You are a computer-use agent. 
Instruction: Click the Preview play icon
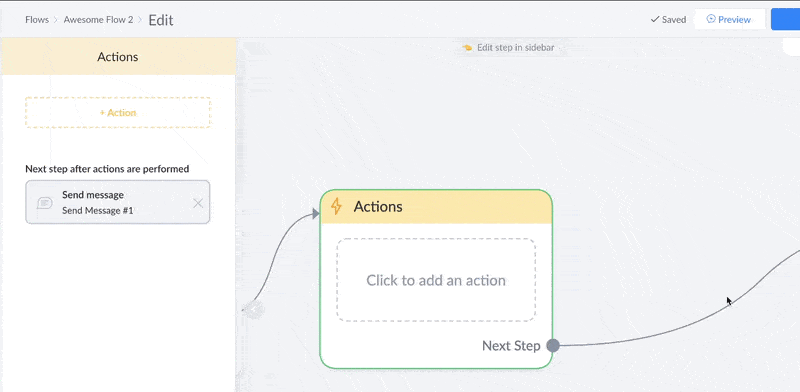pos(711,19)
